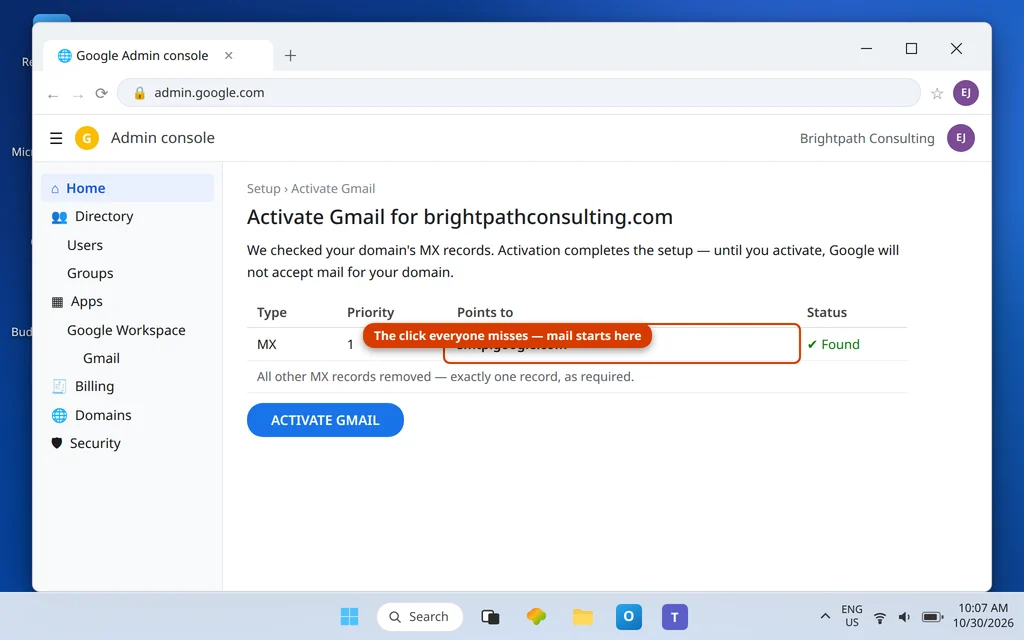Click the MX record type cell
Image resolution: width=1024 pixels, height=640 pixels.
pyautogui.click(x=266, y=344)
